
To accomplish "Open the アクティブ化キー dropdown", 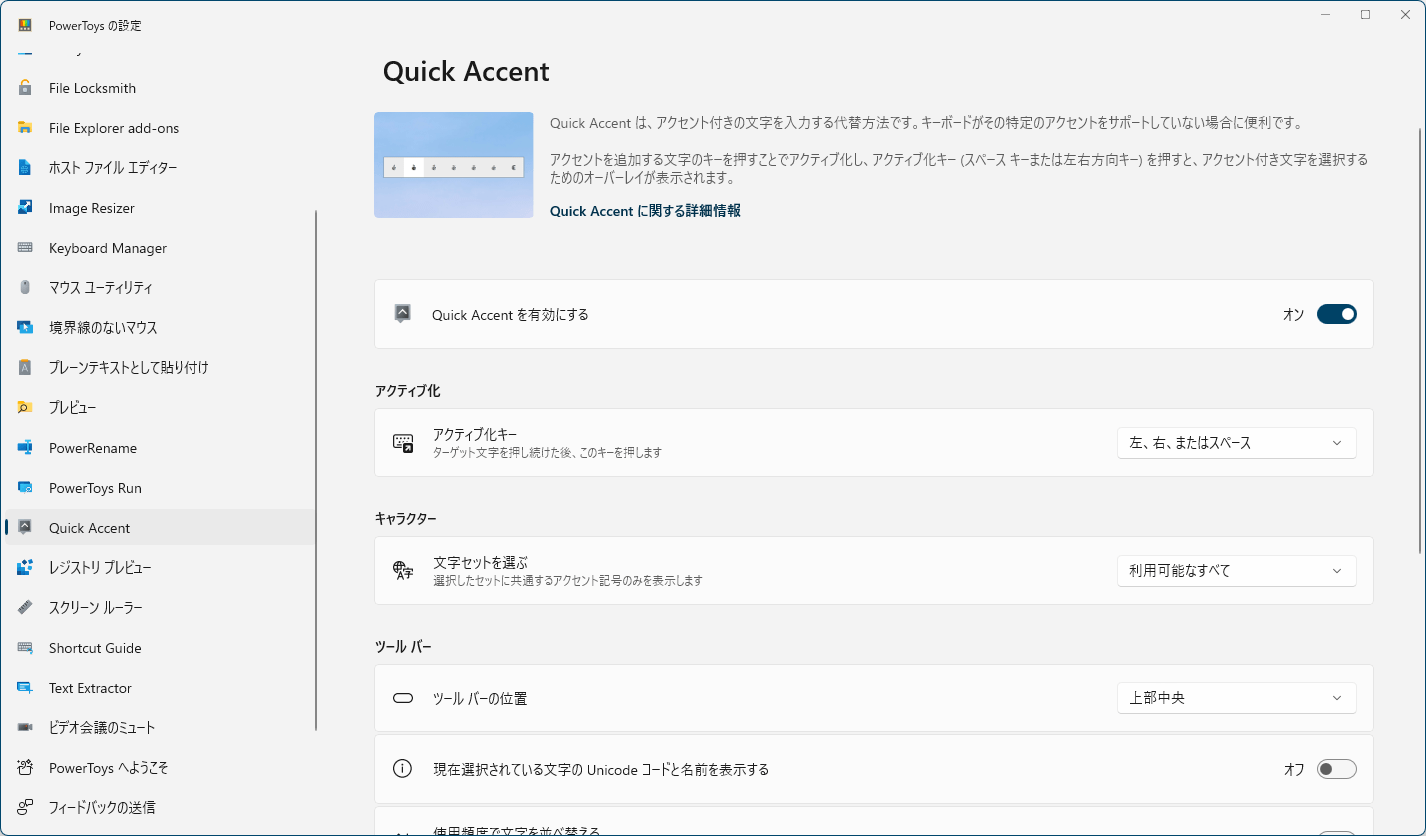I will point(1236,443).
